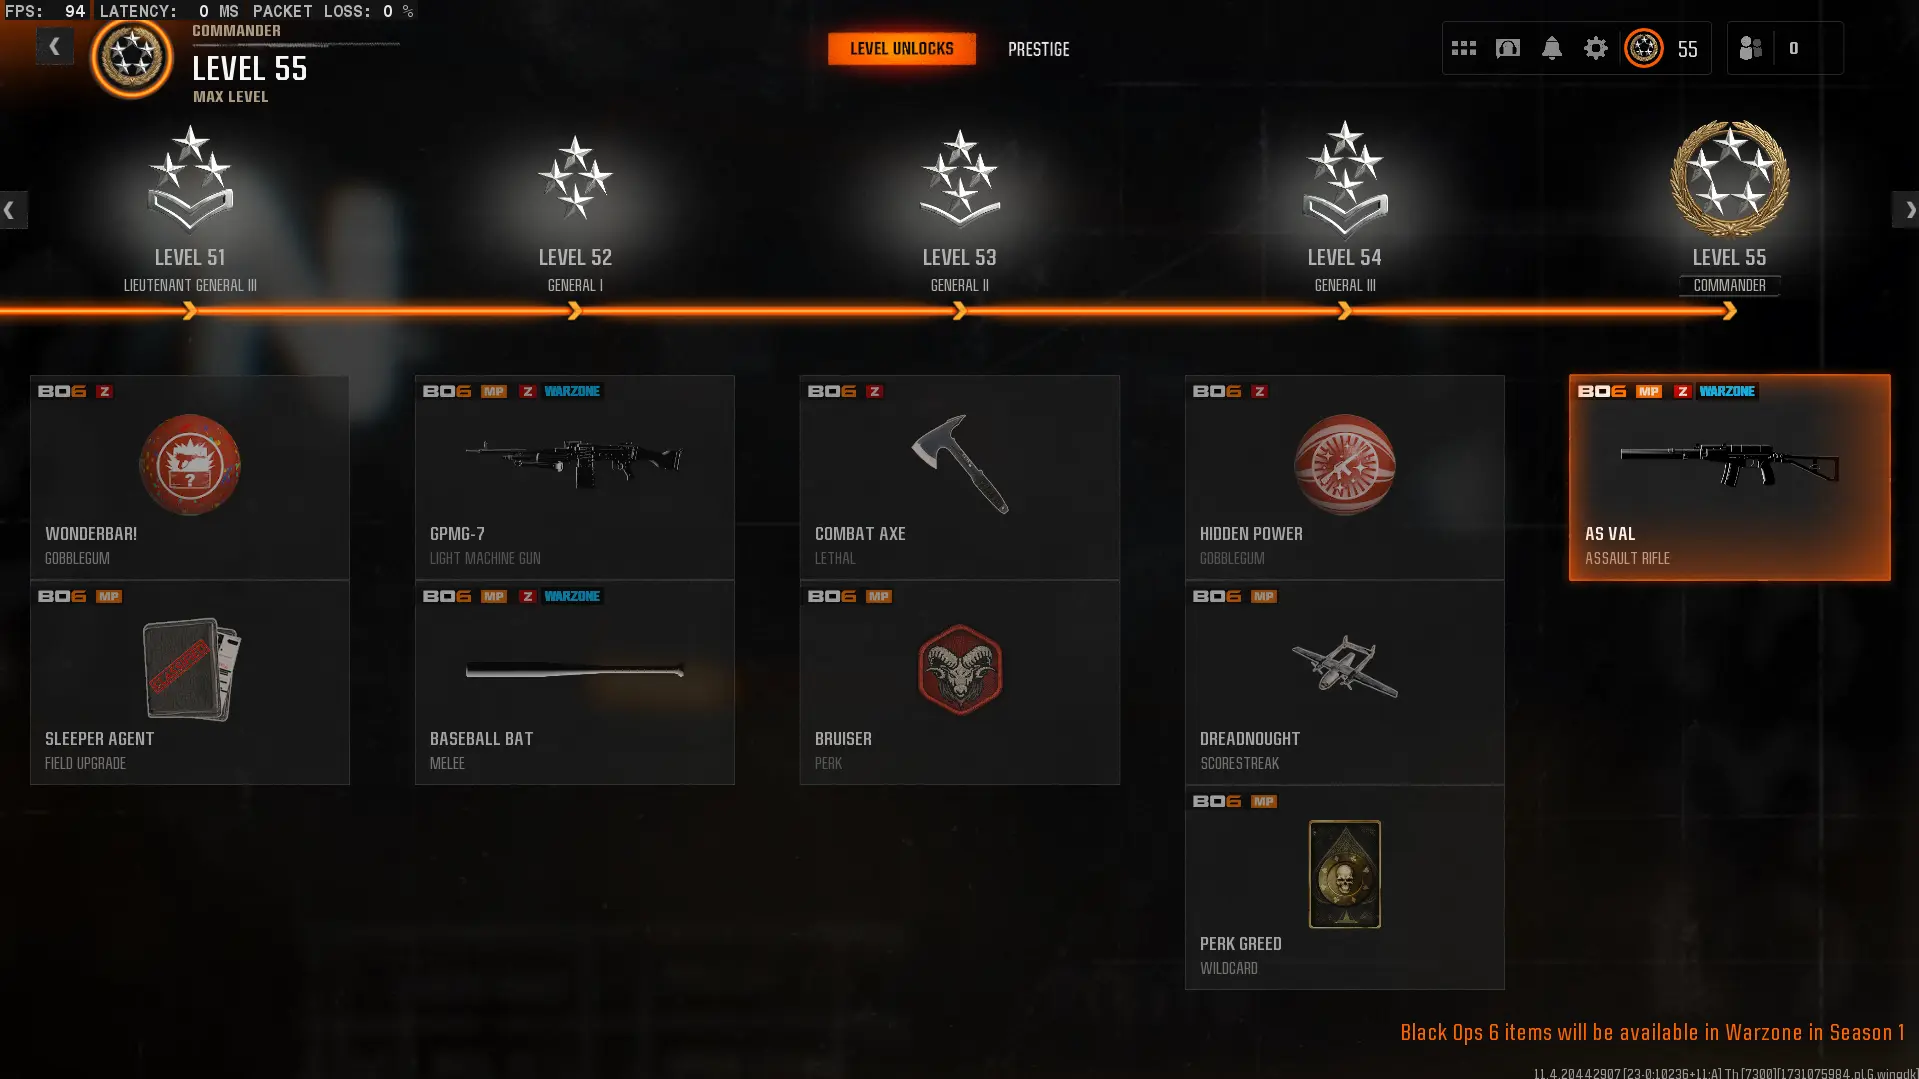Click the headquarters banner icon in top bar
This screenshot has width=1919, height=1079.
click(1507, 48)
